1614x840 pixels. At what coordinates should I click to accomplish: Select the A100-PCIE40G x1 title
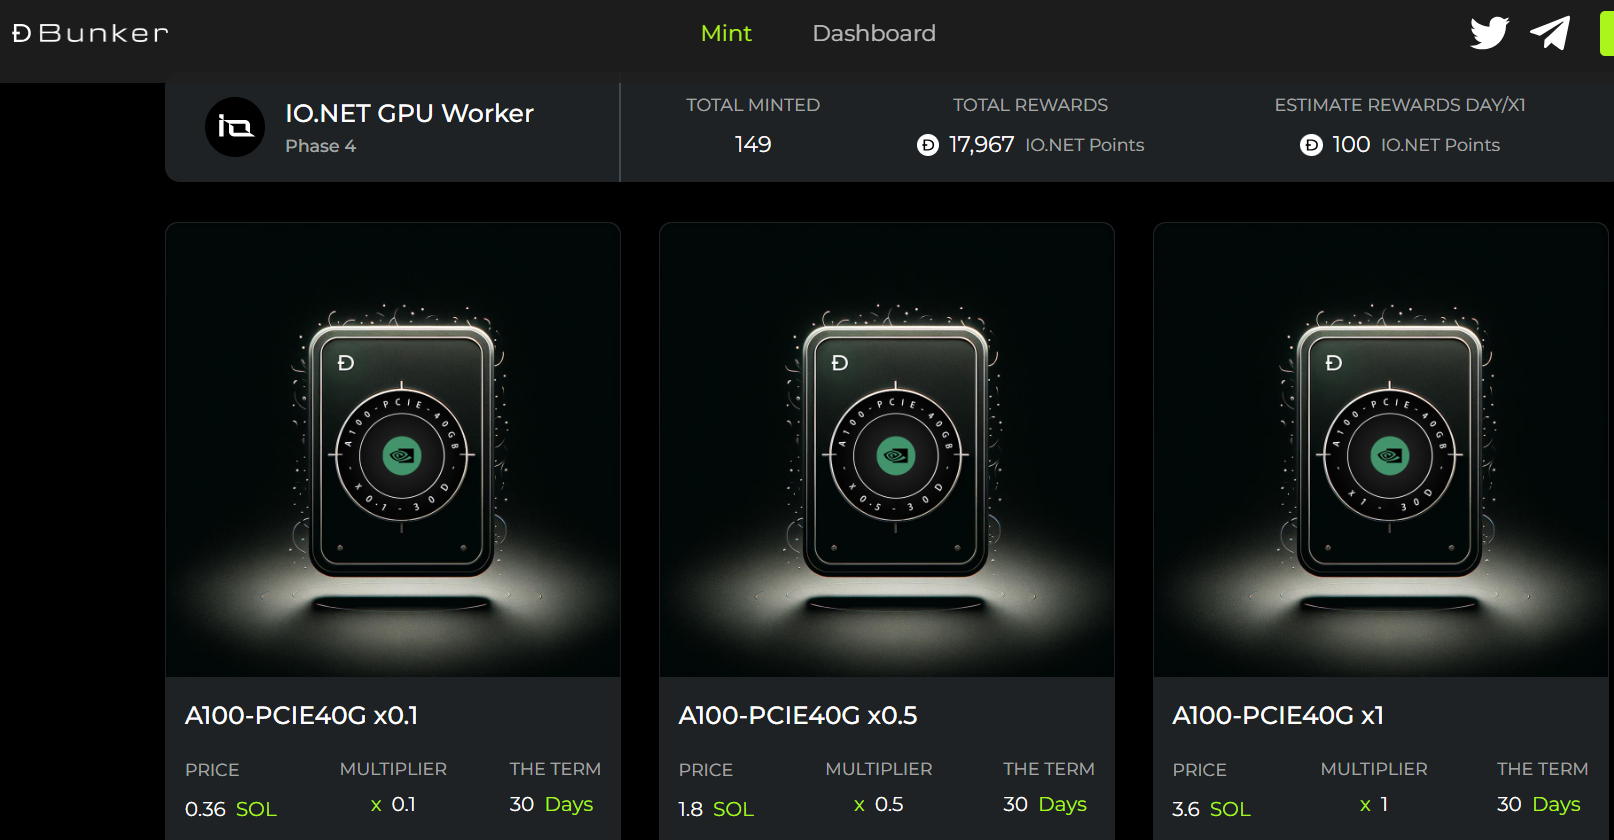tap(1278, 715)
